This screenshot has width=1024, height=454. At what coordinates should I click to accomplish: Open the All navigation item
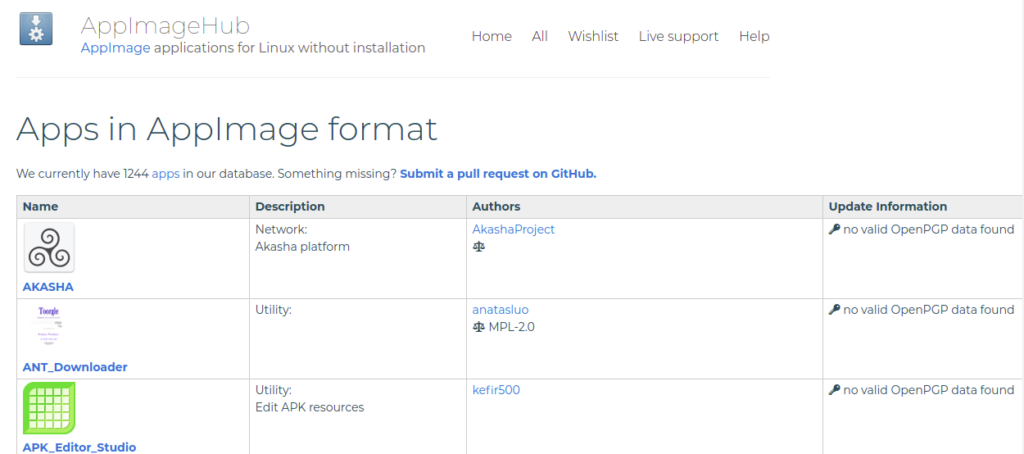540,36
